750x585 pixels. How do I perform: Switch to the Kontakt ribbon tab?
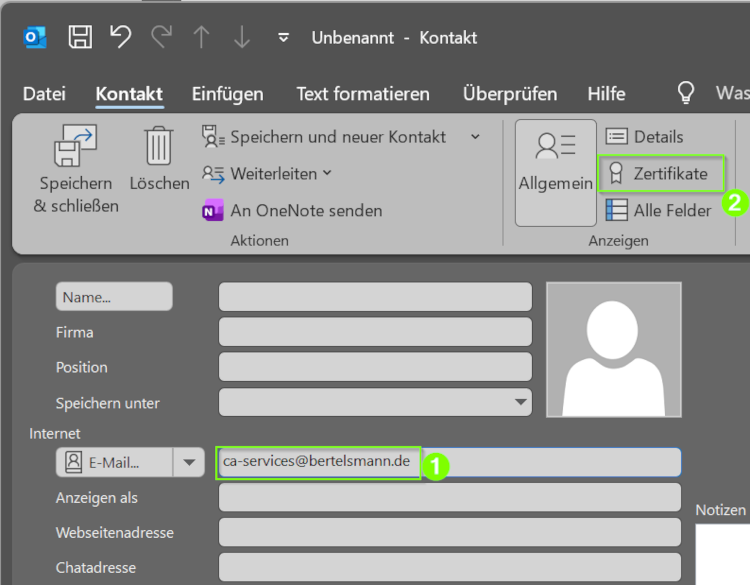(x=129, y=94)
